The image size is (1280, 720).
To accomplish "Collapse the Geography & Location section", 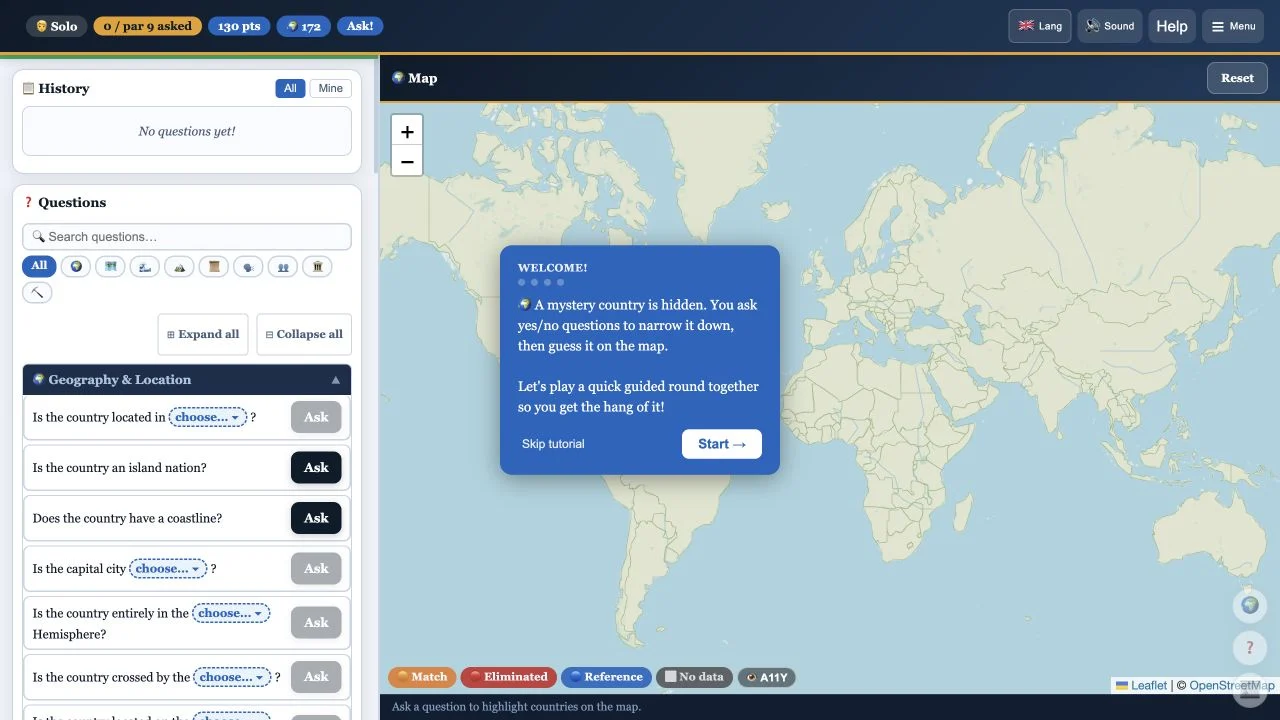I will [x=187, y=380].
